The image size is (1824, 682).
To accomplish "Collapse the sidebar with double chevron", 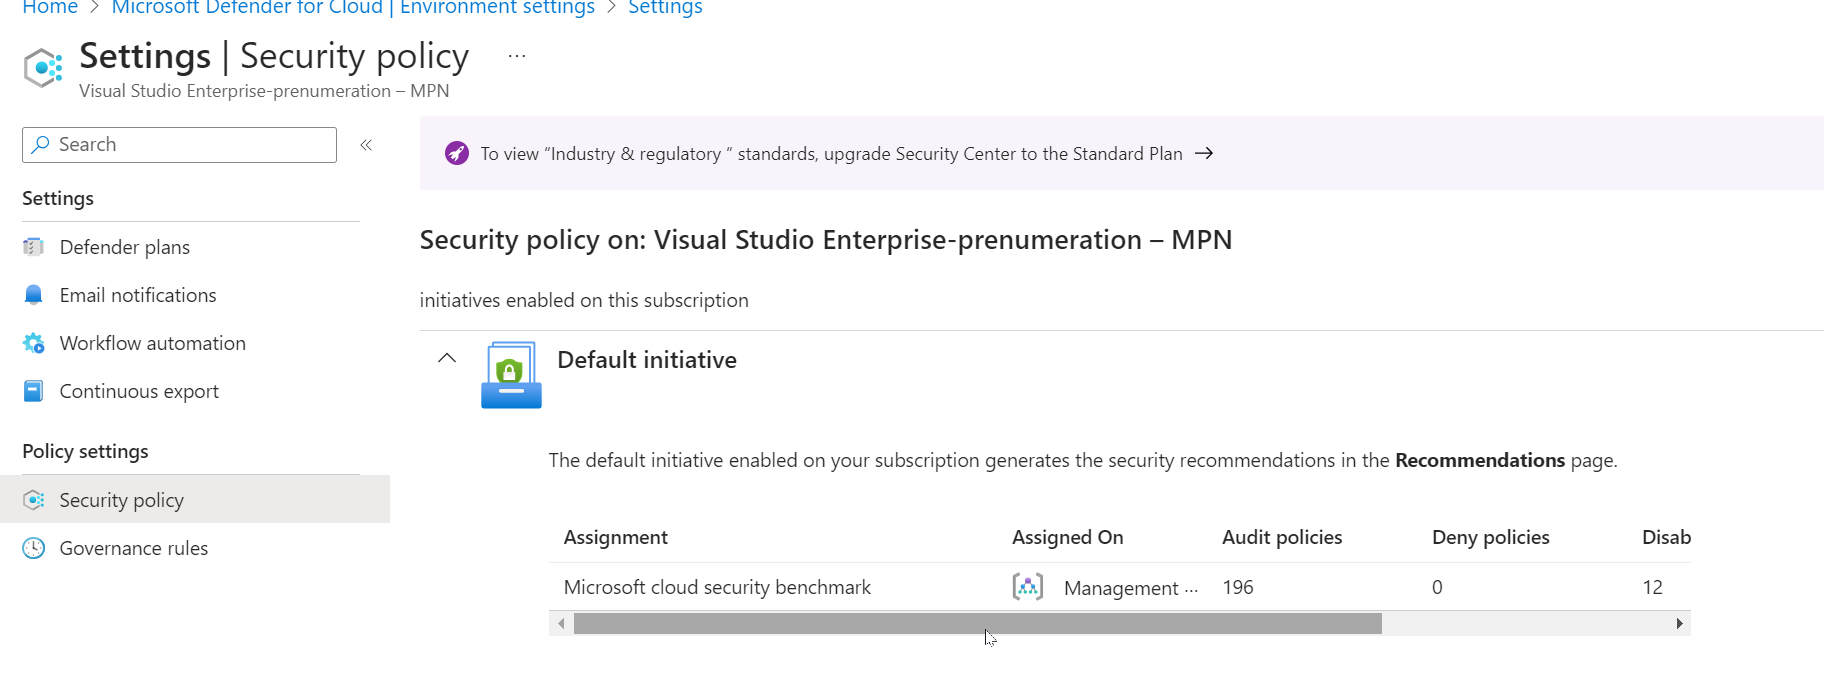I will [x=366, y=145].
